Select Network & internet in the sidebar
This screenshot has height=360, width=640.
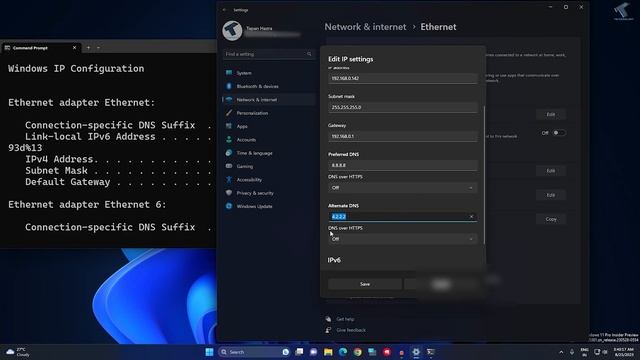269,100
